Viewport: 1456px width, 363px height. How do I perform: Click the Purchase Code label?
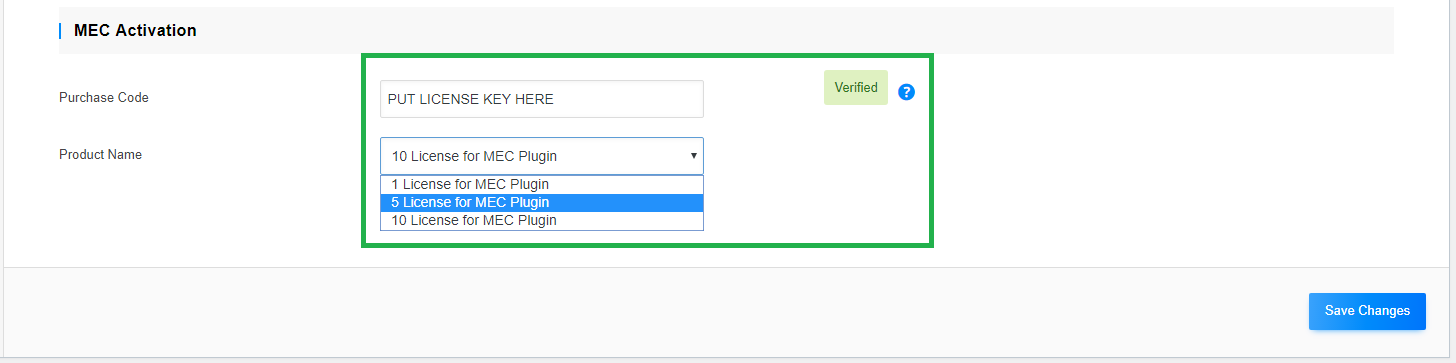[104, 97]
